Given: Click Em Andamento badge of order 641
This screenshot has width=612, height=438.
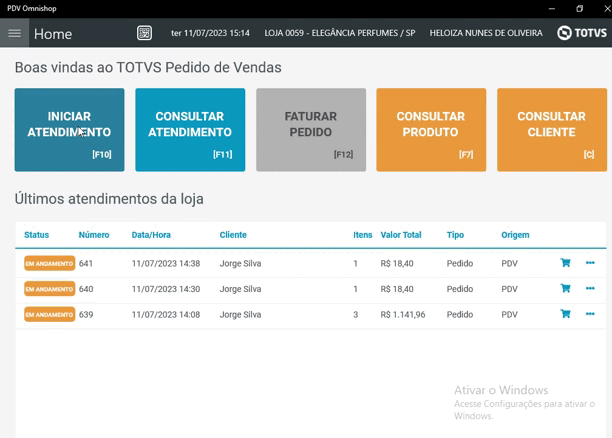Looking at the screenshot, I should coord(50,264).
